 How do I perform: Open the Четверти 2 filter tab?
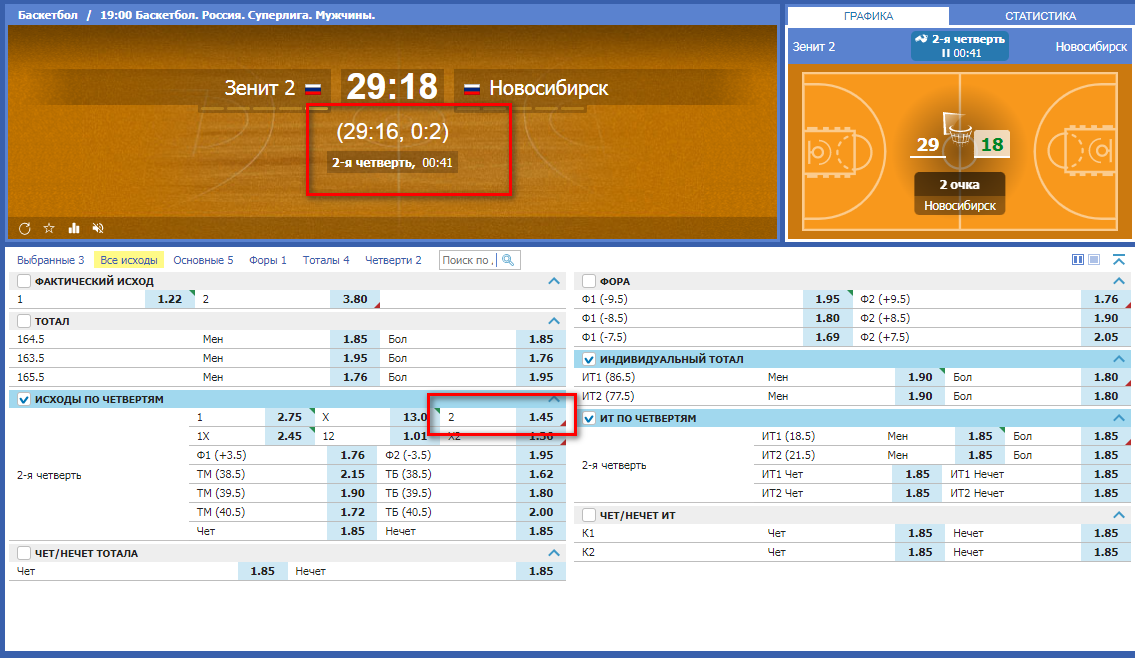tap(393, 260)
